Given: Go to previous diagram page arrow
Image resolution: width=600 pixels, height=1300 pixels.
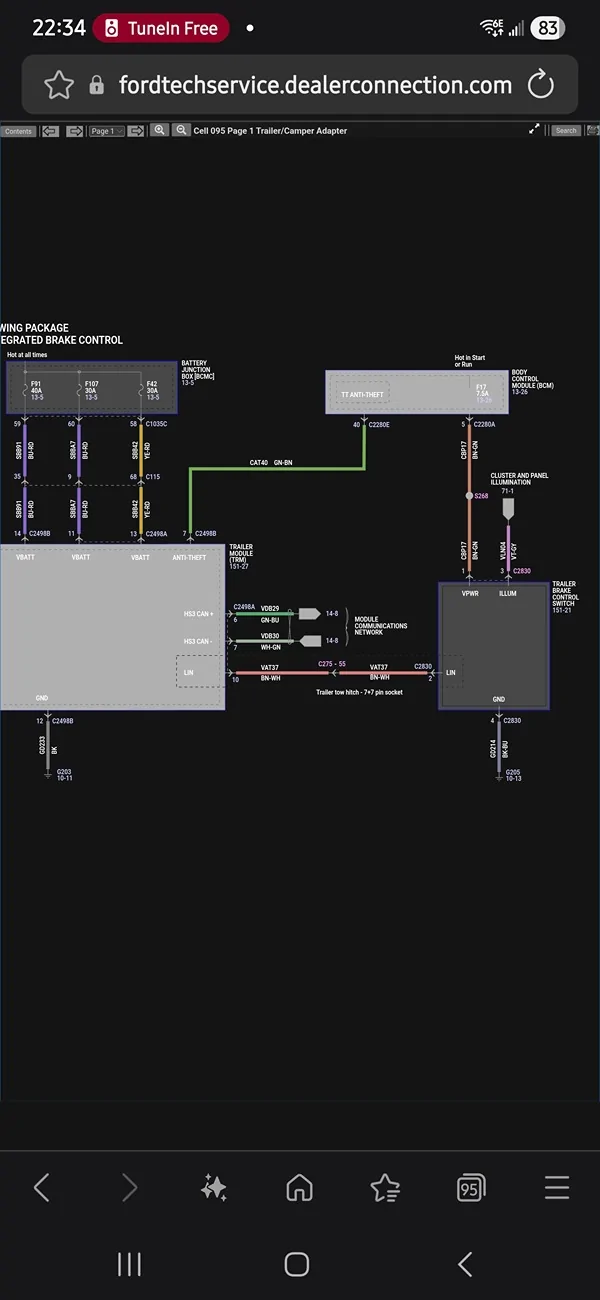Looking at the screenshot, I should click(x=50, y=131).
